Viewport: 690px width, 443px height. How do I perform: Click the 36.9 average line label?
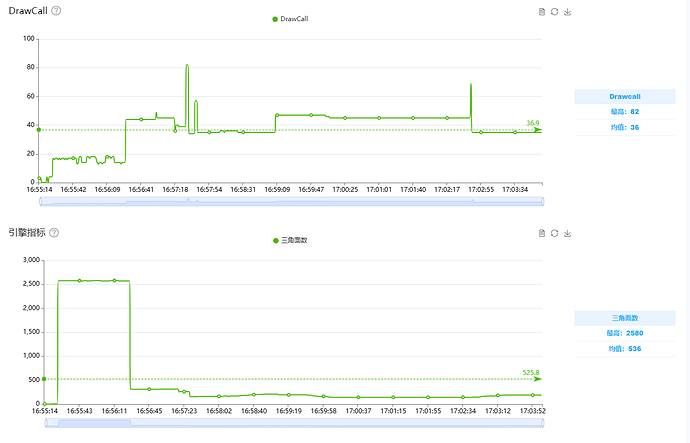click(x=532, y=123)
